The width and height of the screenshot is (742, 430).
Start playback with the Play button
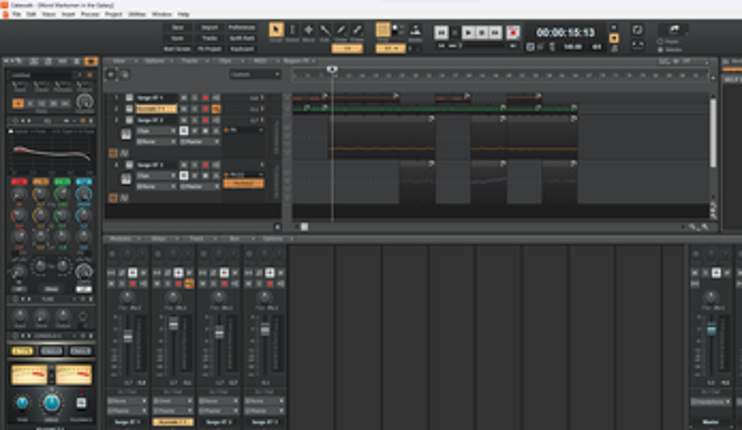pos(468,32)
